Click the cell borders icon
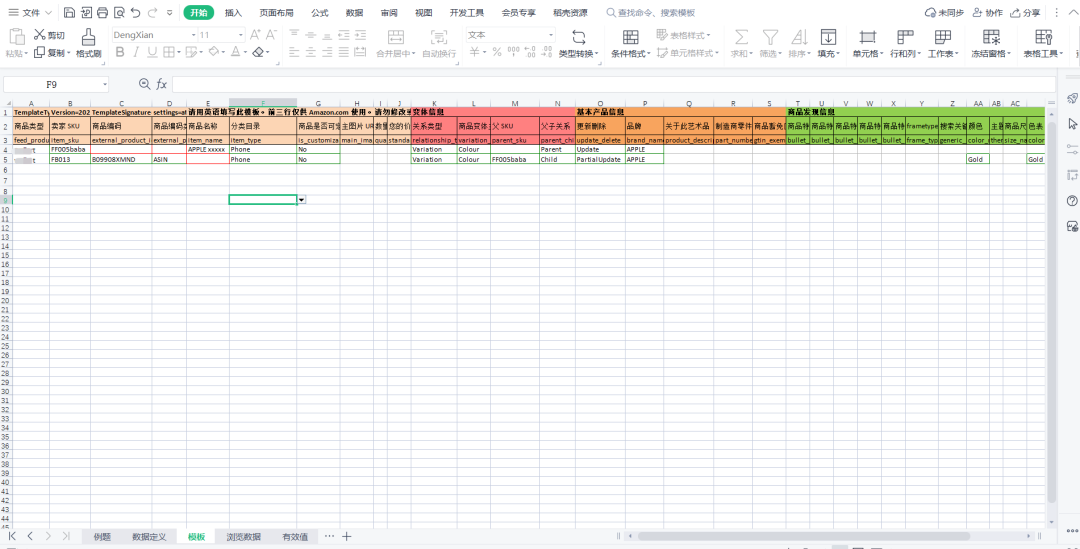Viewport: 1080px width, 549px height. tap(170, 52)
